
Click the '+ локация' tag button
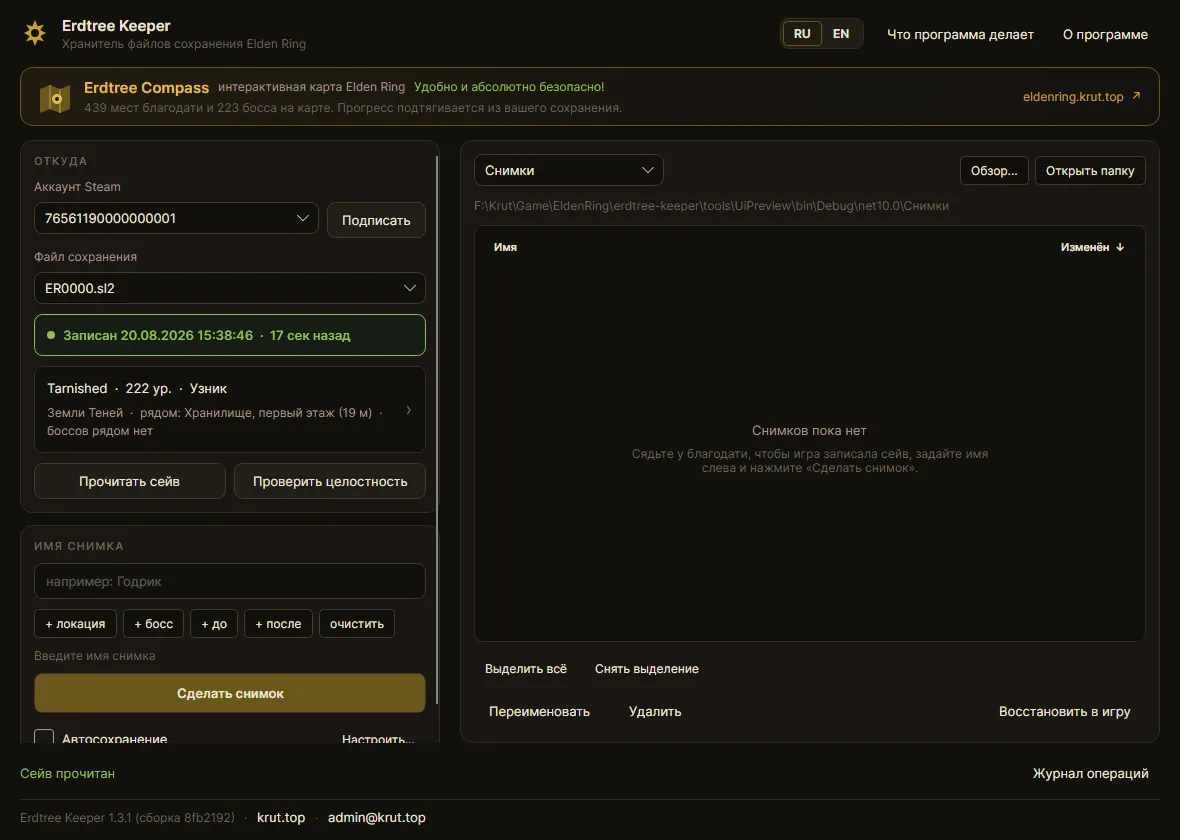tap(75, 623)
